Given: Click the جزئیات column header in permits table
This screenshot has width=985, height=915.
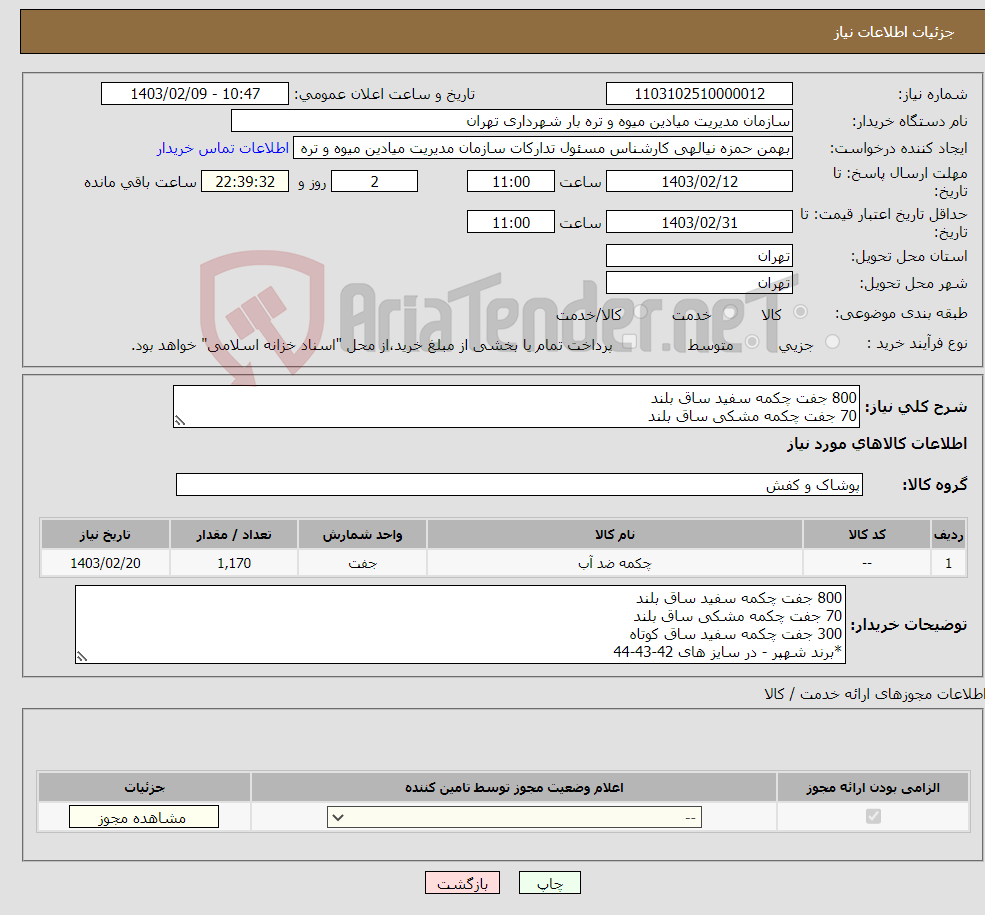Looking at the screenshot, I should coord(144,788).
